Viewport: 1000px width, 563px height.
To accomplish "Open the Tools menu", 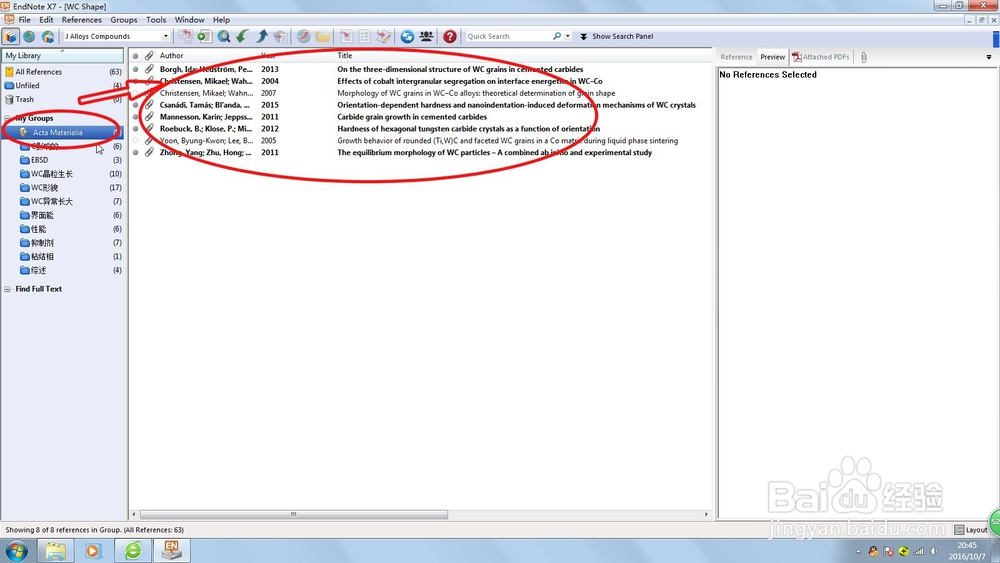I will (156, 20).
